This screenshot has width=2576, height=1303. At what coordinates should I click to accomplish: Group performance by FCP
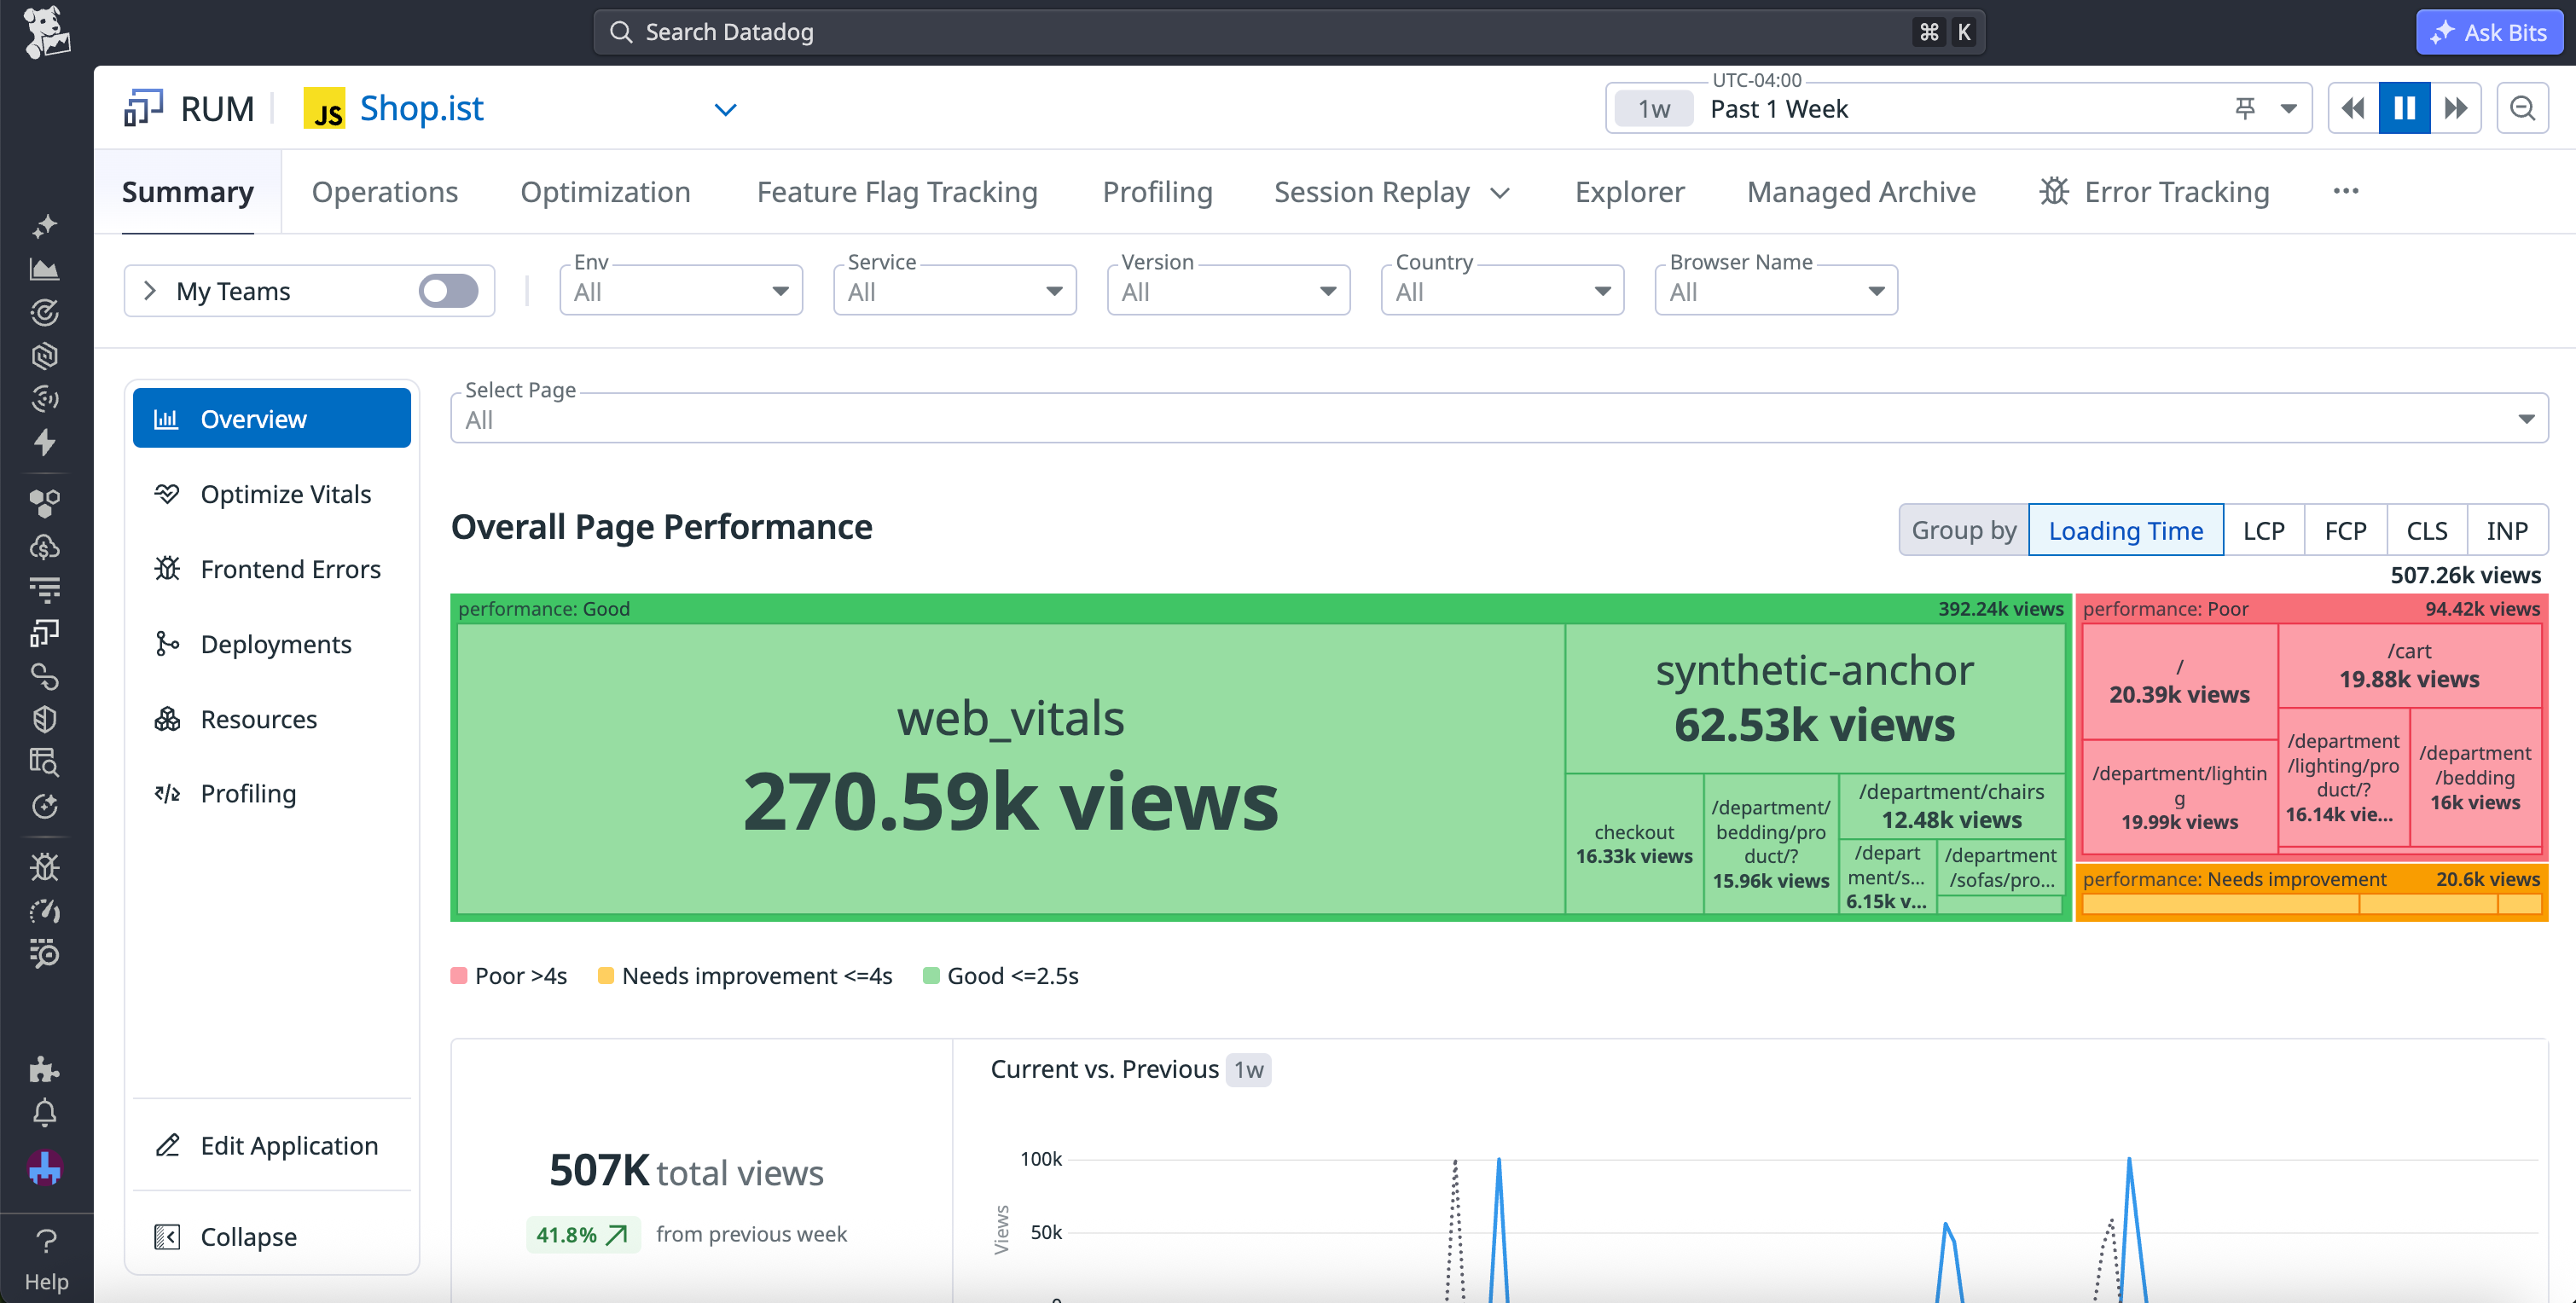(2345, 530)
